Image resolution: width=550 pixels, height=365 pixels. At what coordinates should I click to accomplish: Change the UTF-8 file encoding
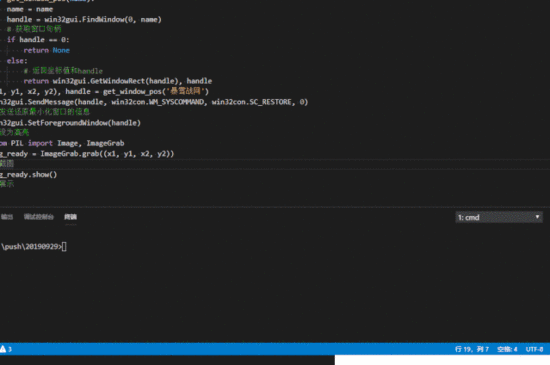534,349
